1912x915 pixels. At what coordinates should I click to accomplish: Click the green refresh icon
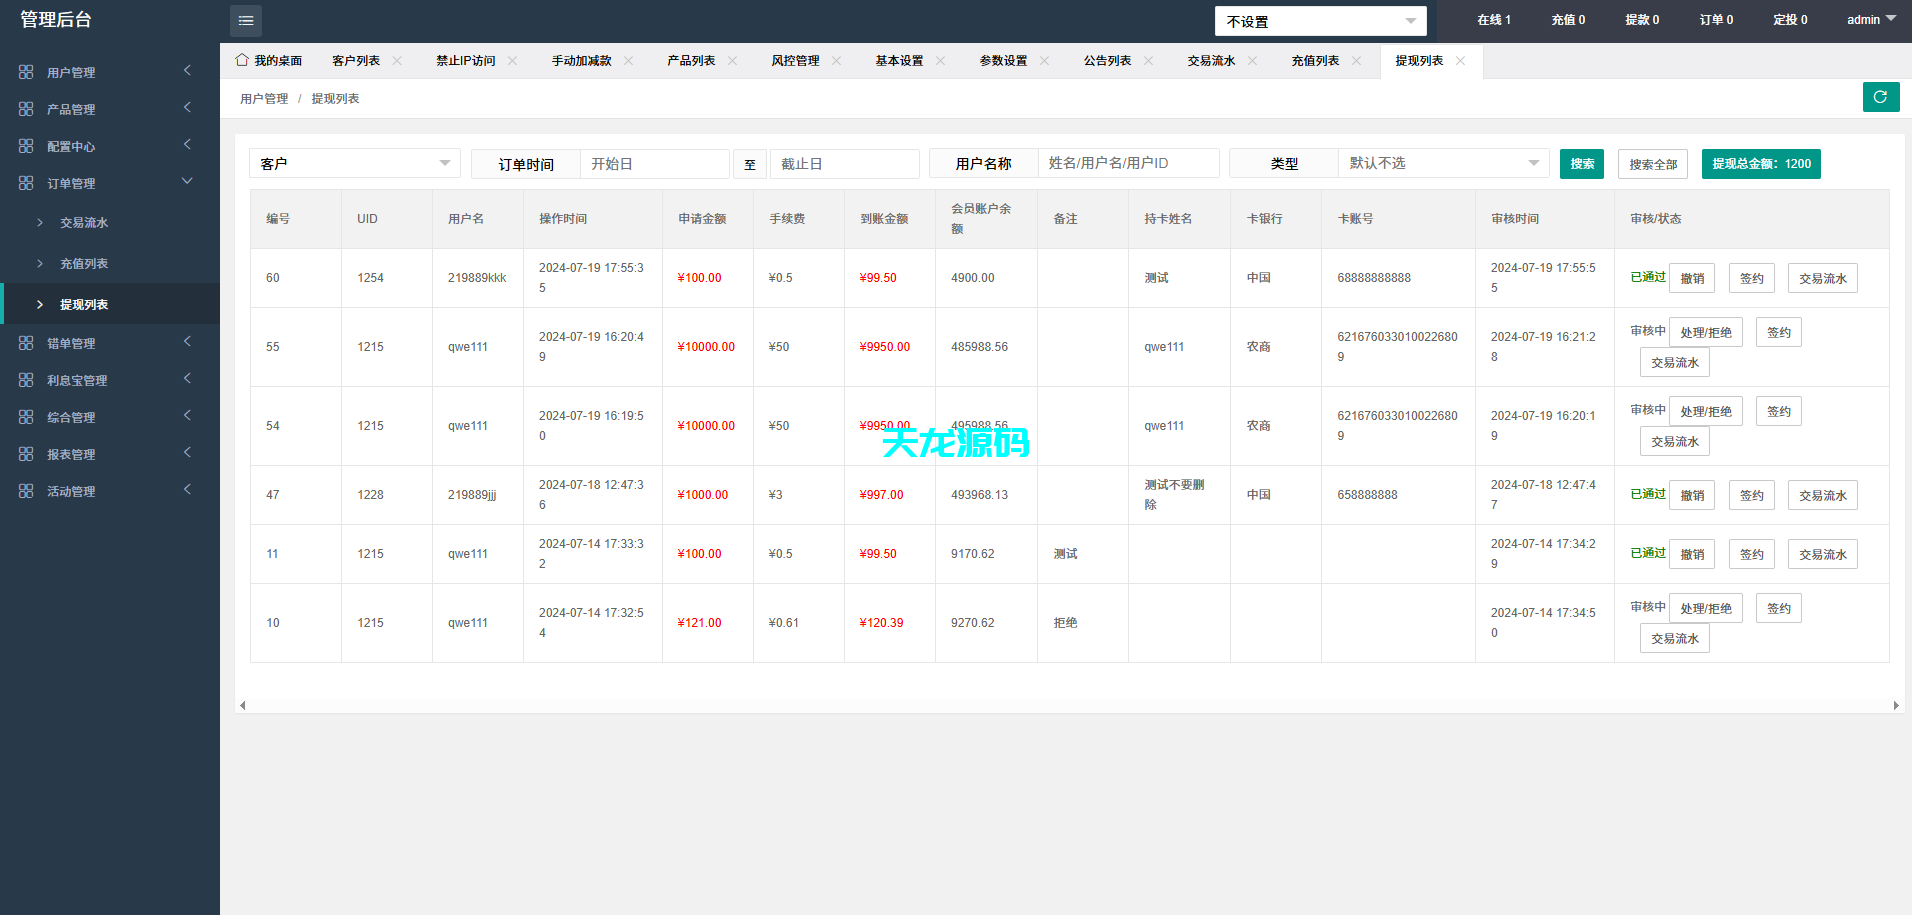point(1880,97)
